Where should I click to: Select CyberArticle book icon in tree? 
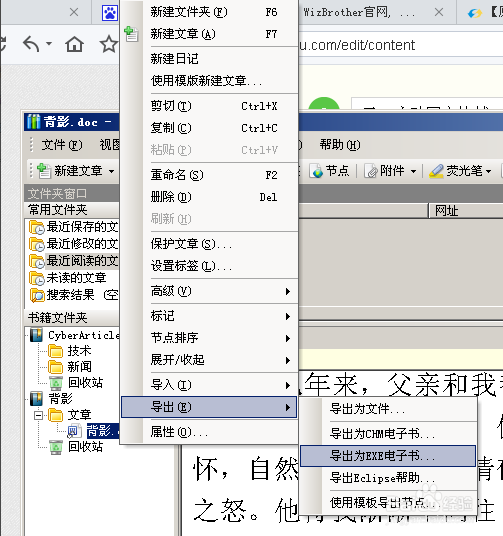[x=36, y=335]
